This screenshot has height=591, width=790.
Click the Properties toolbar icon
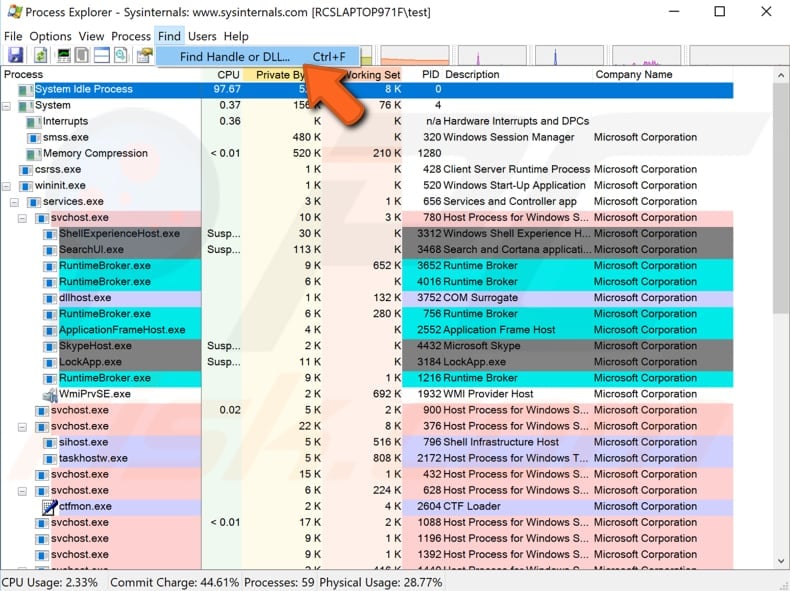145,55
